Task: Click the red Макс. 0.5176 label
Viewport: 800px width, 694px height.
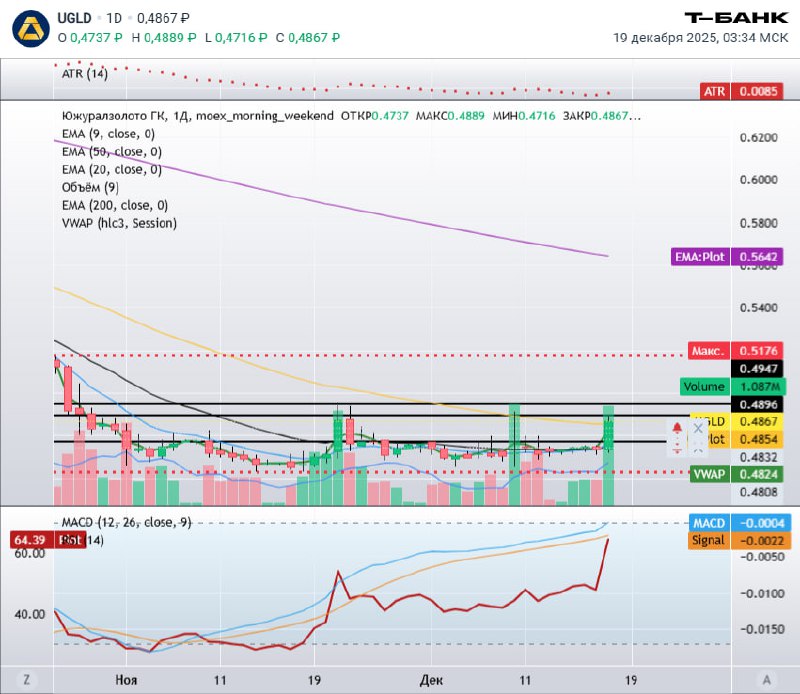Action: 735,351
